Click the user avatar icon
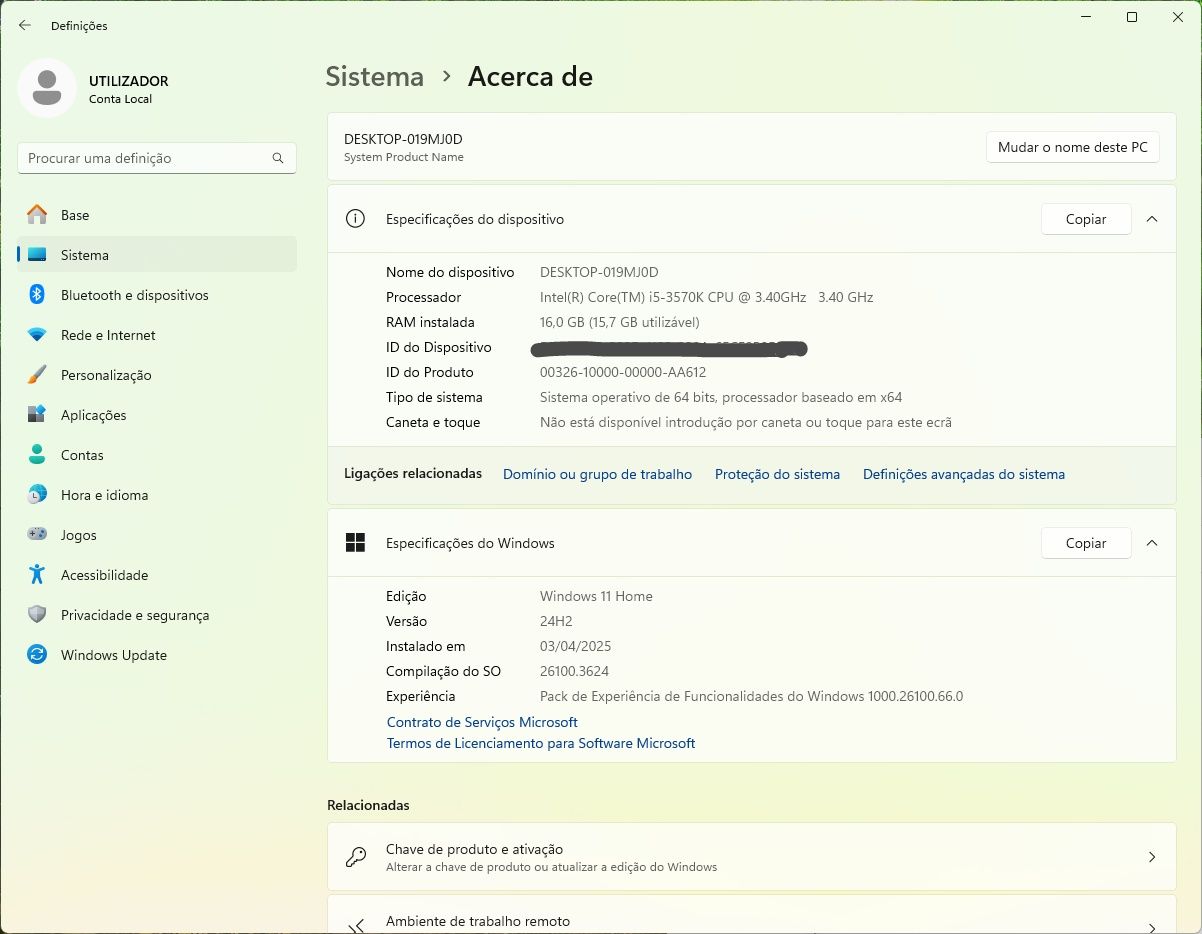This screenshot has height=934, width=1202. 47,88
